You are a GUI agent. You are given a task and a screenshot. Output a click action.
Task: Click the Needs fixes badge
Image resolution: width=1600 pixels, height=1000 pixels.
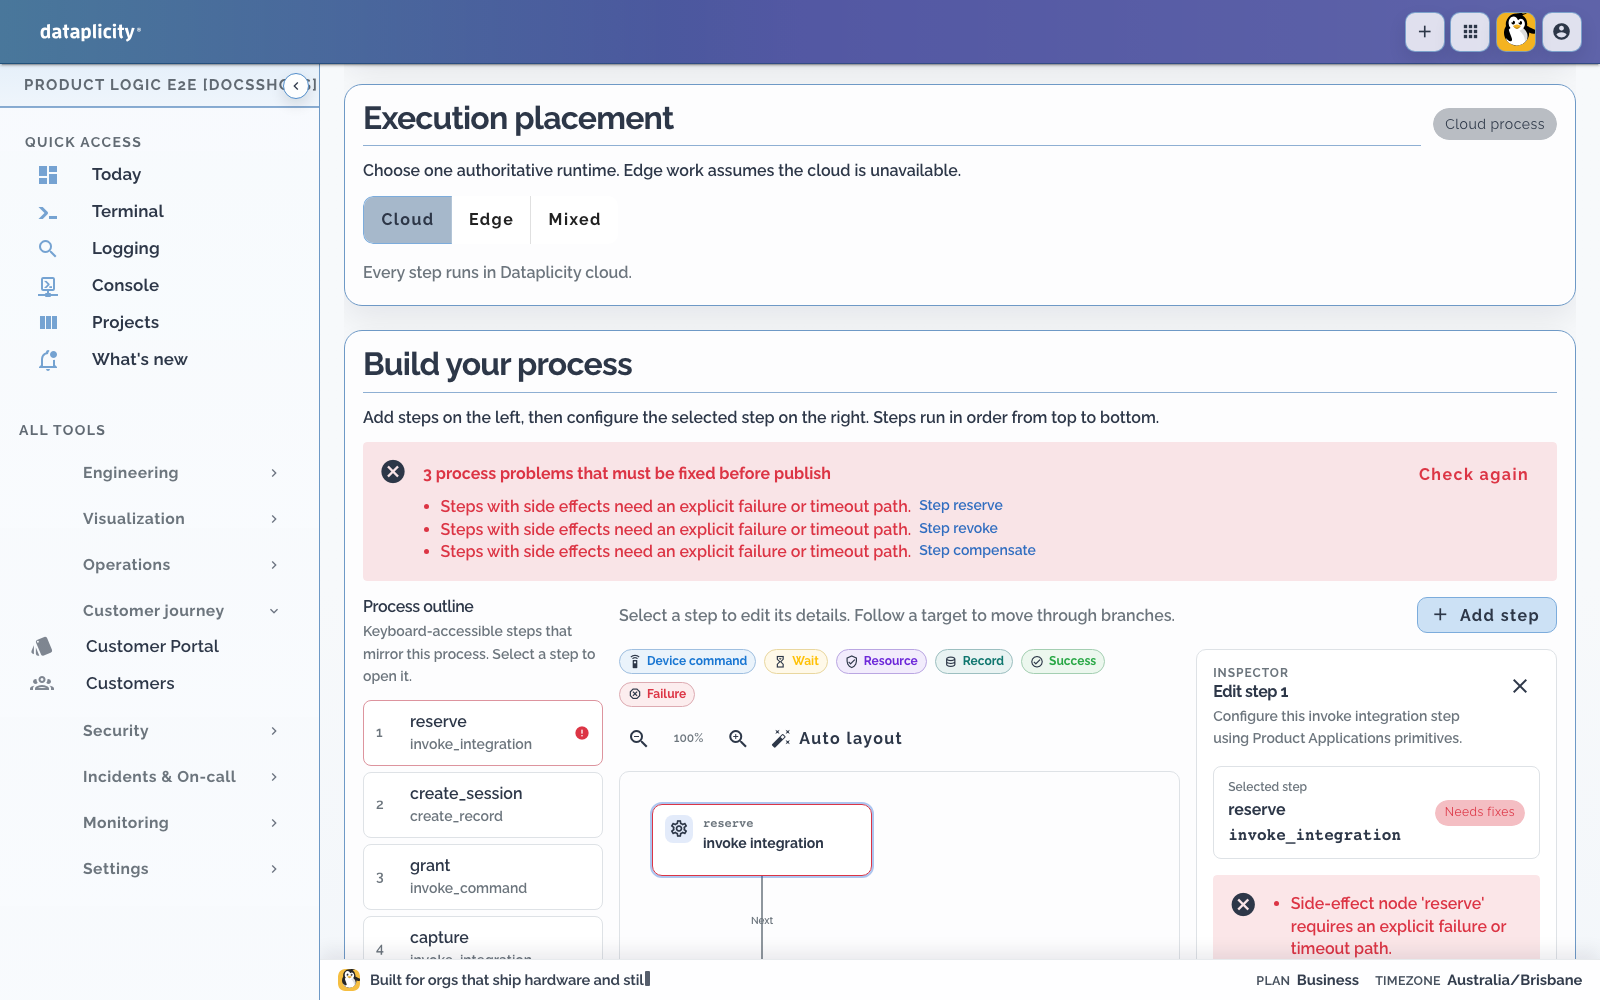(1479, 812)
